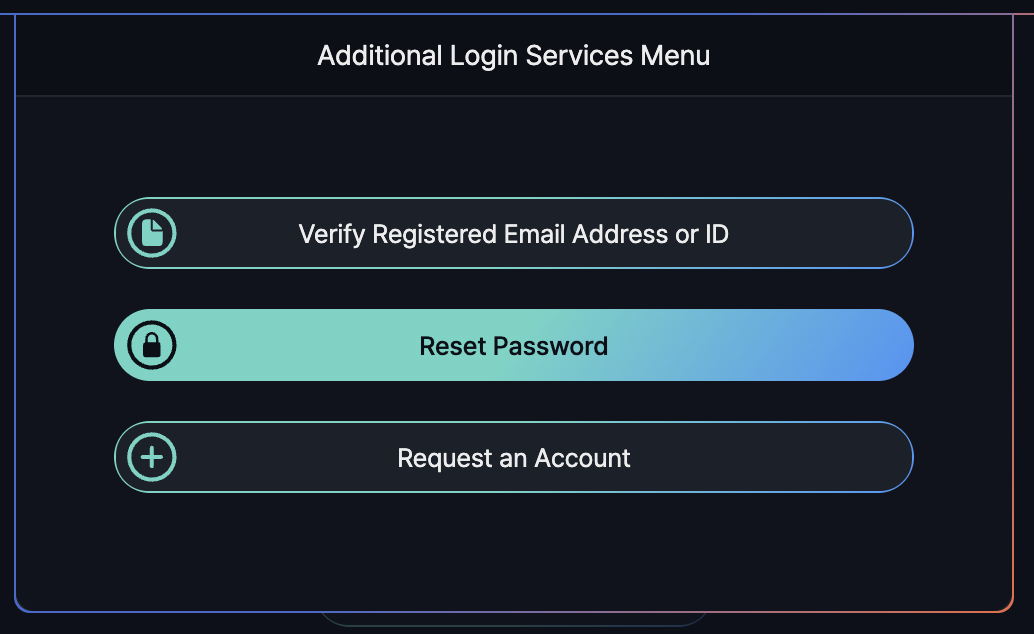Image resolution: width=1034 pixels, height=634 pixels.
Task: Click the word 'Account' in the bottom option
Action: click(583, 458)
